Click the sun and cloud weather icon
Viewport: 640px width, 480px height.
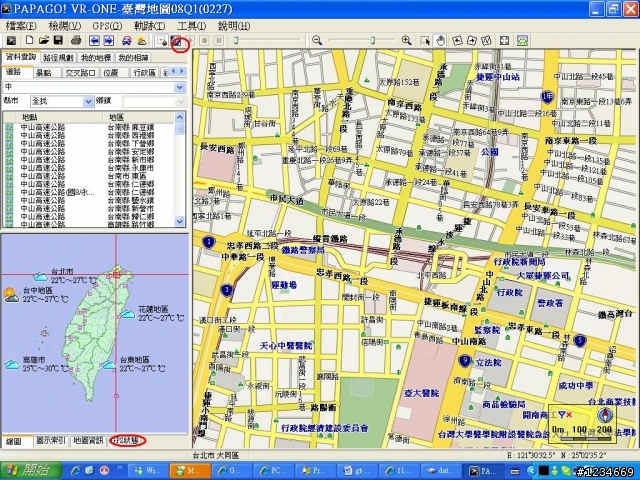point(142,40)
